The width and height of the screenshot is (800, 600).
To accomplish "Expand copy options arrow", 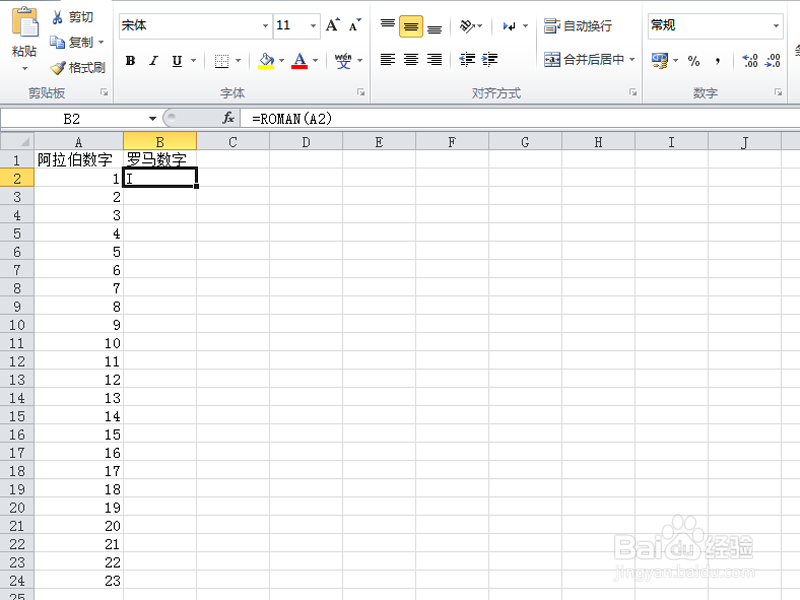I will click(101, 42).
